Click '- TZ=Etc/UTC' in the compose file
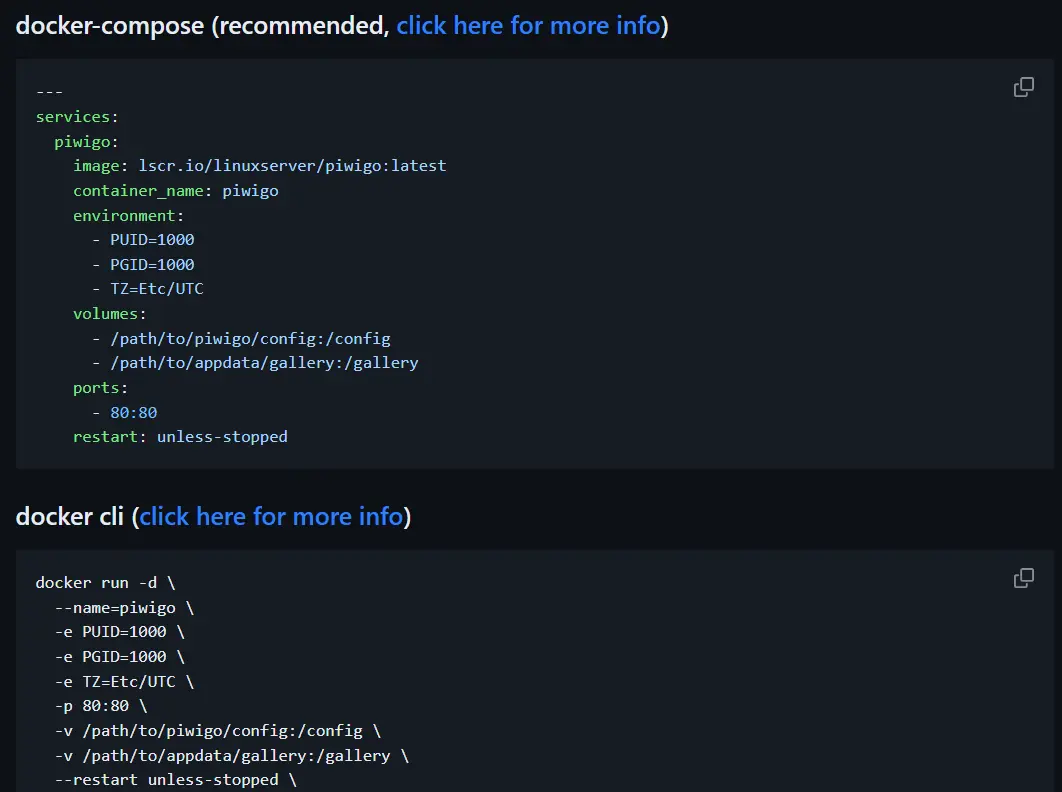The height and width of the screenshot is (792, 1062). (x=148, y=289)
